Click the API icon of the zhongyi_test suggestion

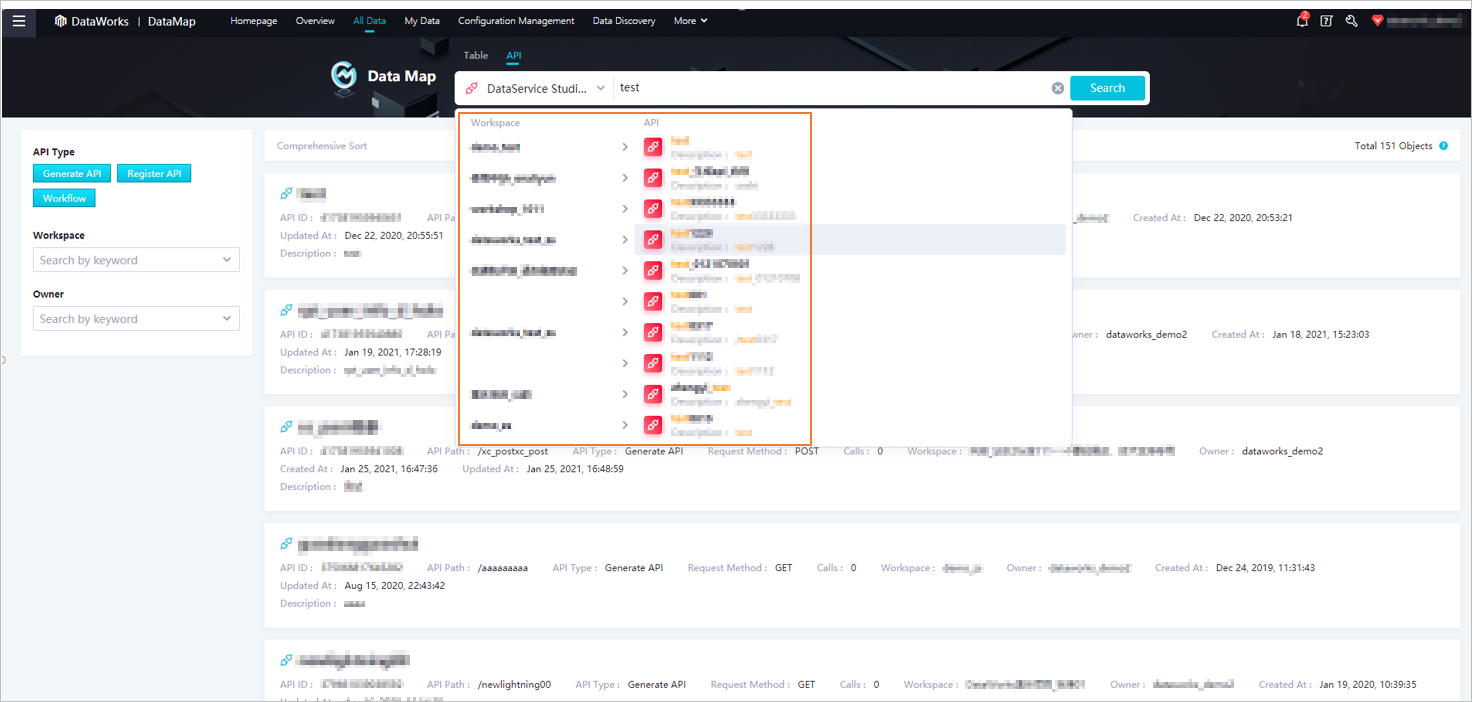click(x=653, y=394)
